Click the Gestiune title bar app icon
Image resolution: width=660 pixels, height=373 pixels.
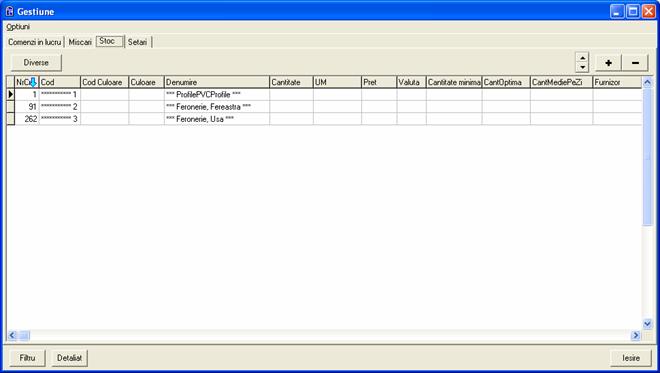pyautogui.click(x=9, y=11)
